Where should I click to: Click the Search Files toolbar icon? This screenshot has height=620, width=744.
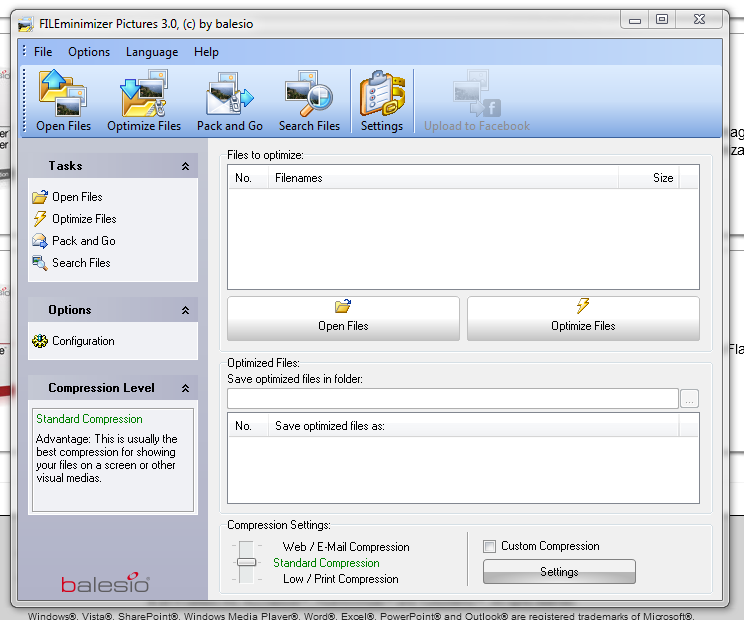pyautogui.click(x=309, y=93)
